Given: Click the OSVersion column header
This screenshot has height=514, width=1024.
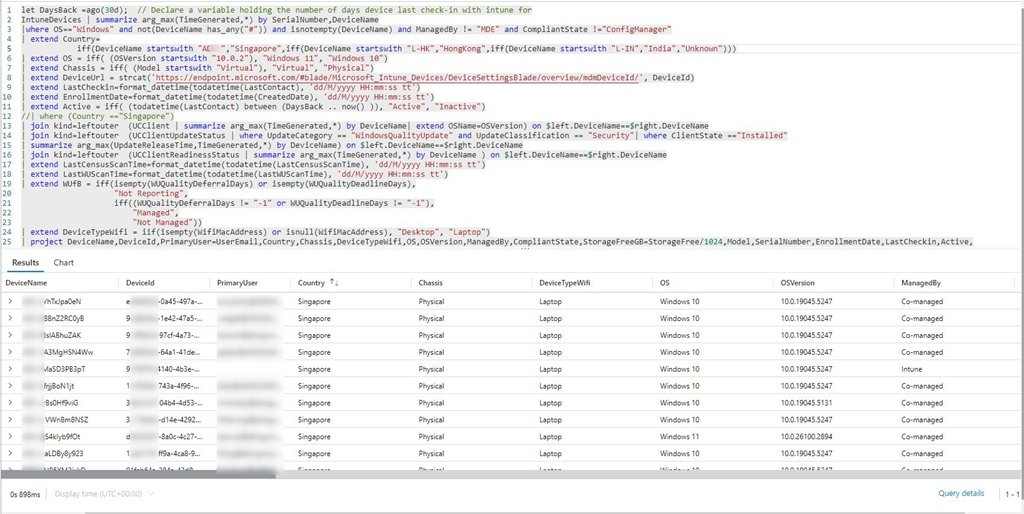Looking at the screenshot, I should [798, 283].
